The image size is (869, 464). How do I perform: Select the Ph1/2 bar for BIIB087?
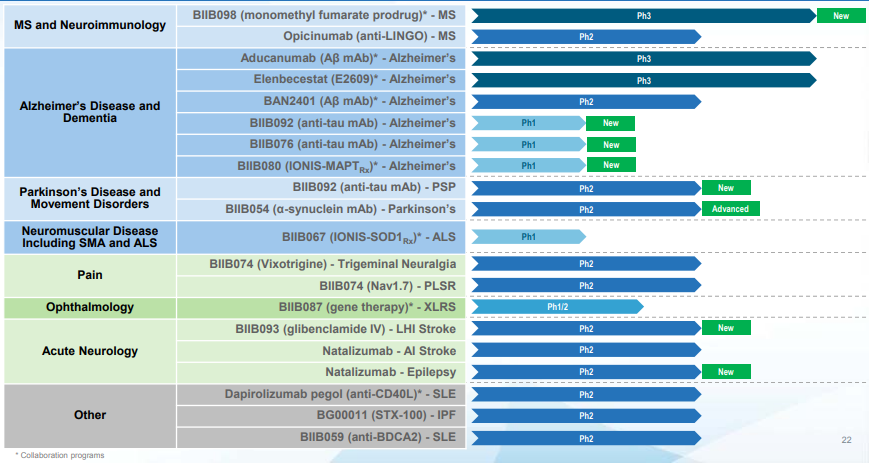[557, 307]
